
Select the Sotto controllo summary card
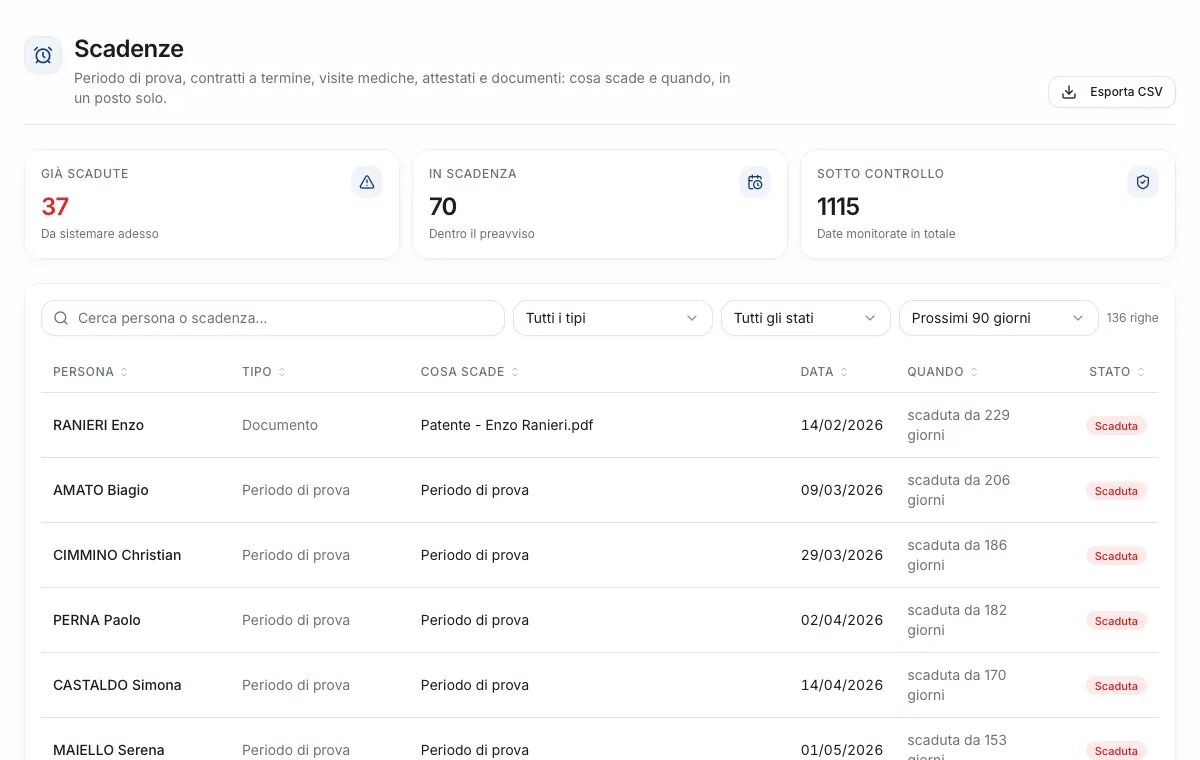988,204
